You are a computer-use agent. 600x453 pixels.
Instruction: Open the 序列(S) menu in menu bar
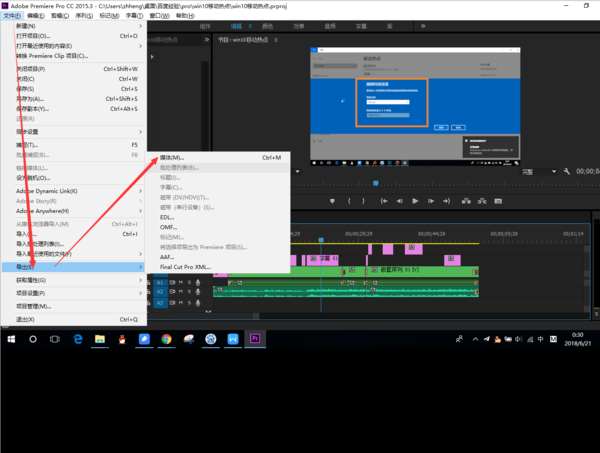tap(84, 16)
